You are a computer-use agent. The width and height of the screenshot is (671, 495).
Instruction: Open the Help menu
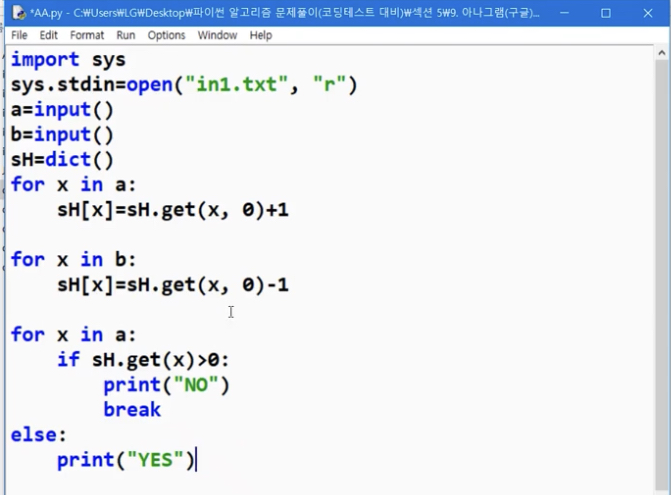[261, 35]
